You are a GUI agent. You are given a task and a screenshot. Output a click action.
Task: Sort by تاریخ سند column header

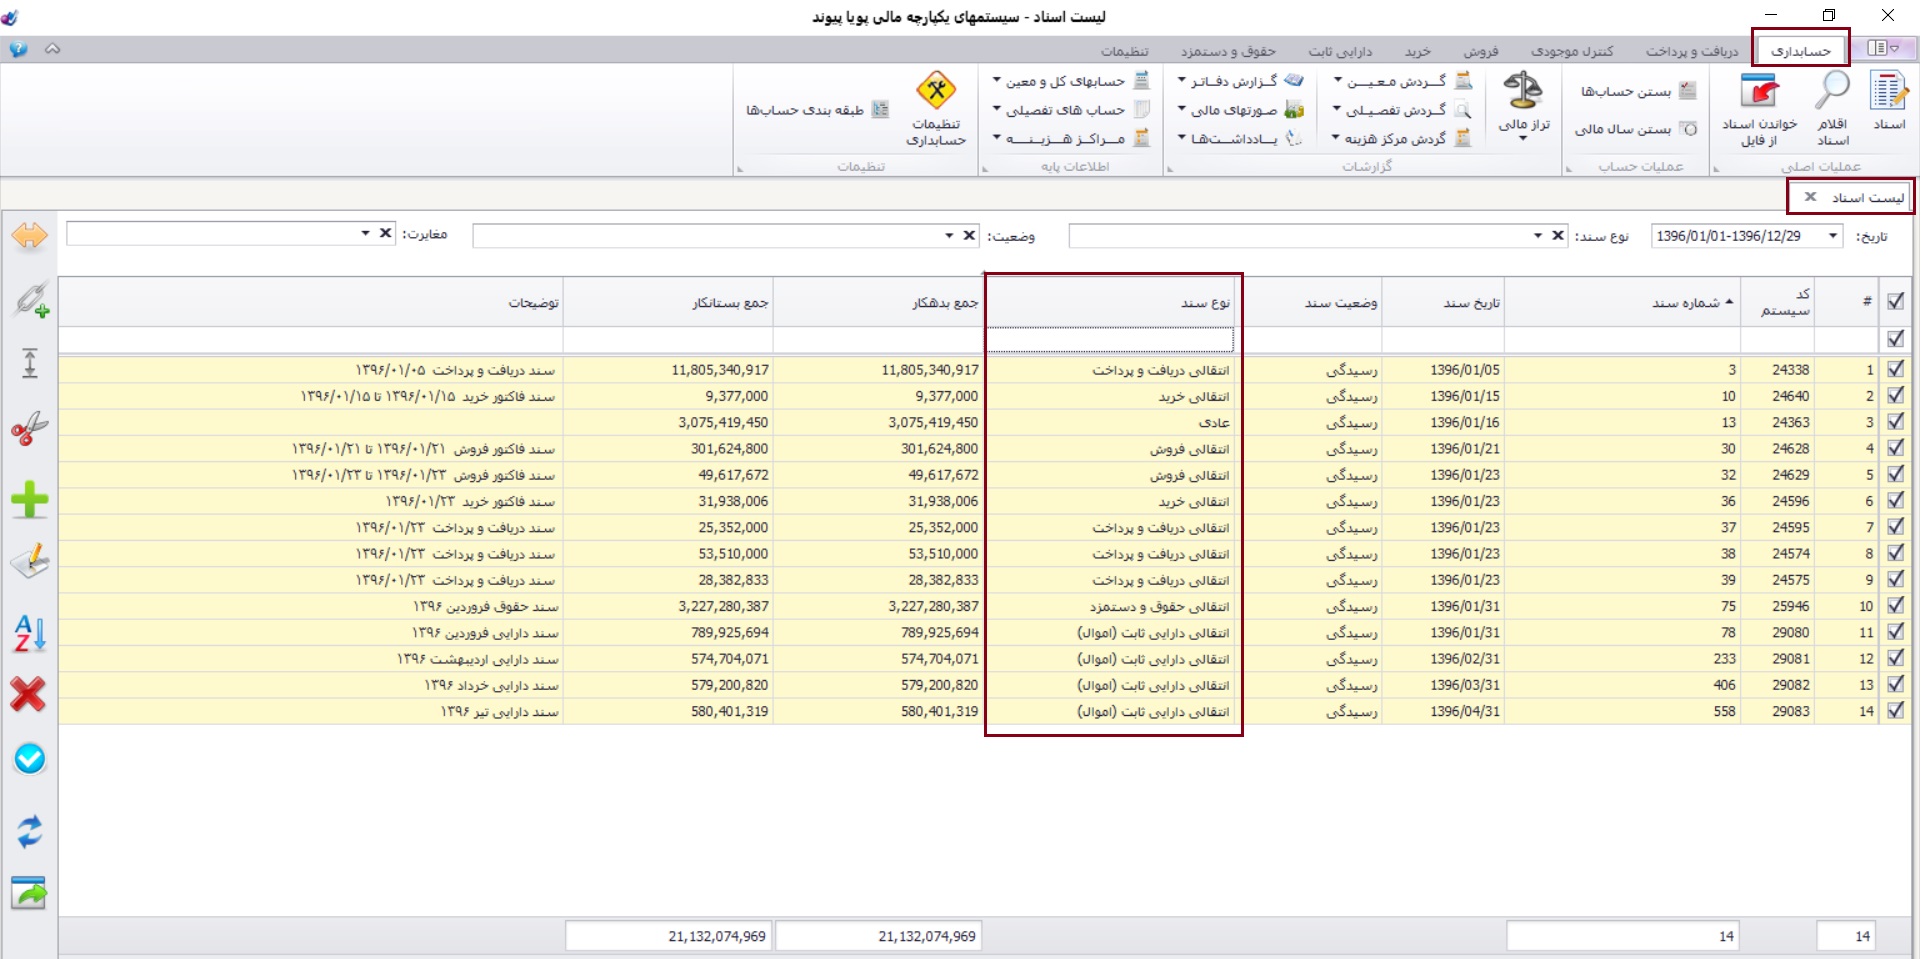pos(1443,302)
